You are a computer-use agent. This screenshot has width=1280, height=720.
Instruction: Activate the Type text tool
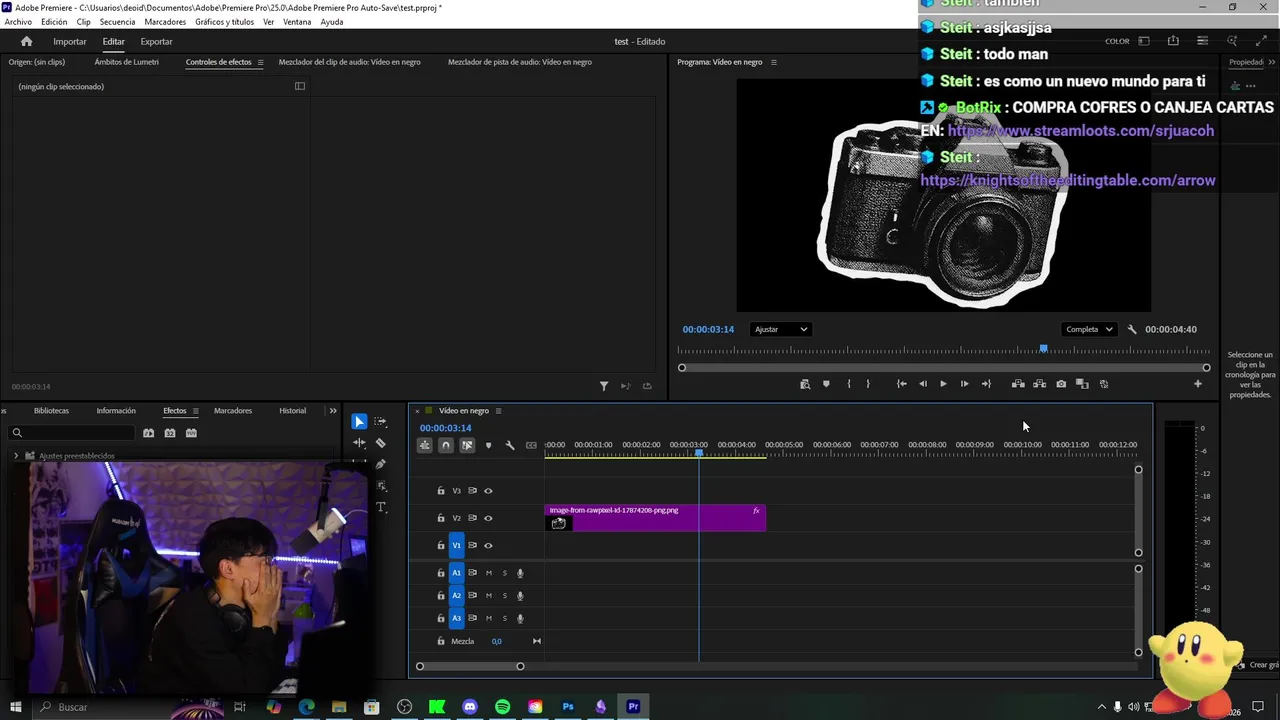[x=380, y=507]
